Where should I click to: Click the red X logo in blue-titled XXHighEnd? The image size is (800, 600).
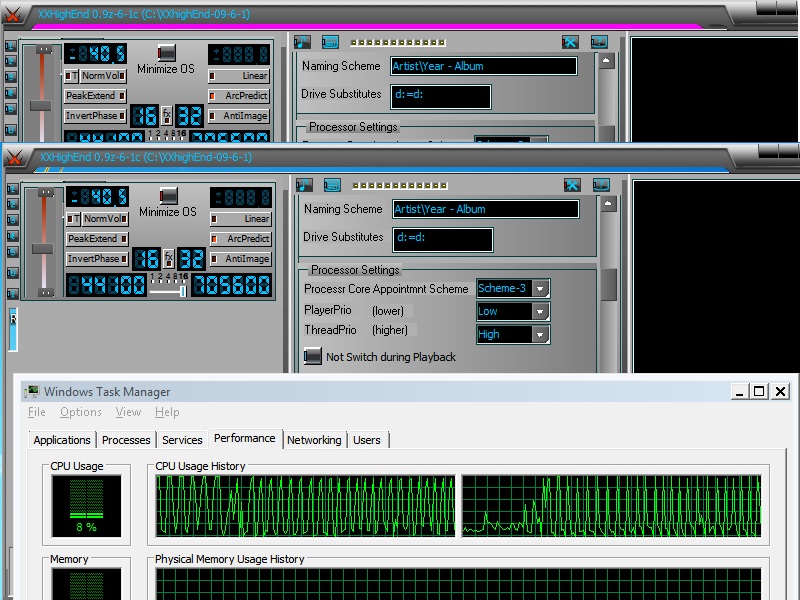15,158
